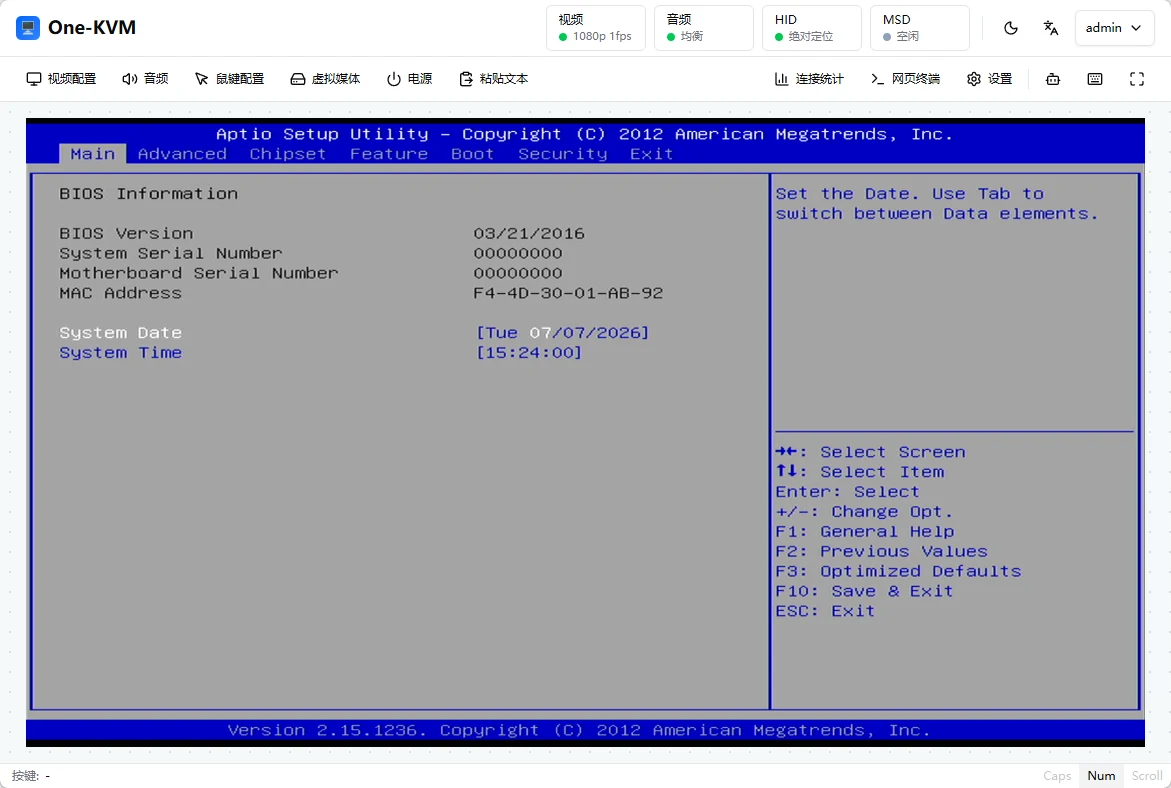The height and width of the screenshot is (788, 1171).
Task: Click the One-KVM title text
Action: point(92,28)
